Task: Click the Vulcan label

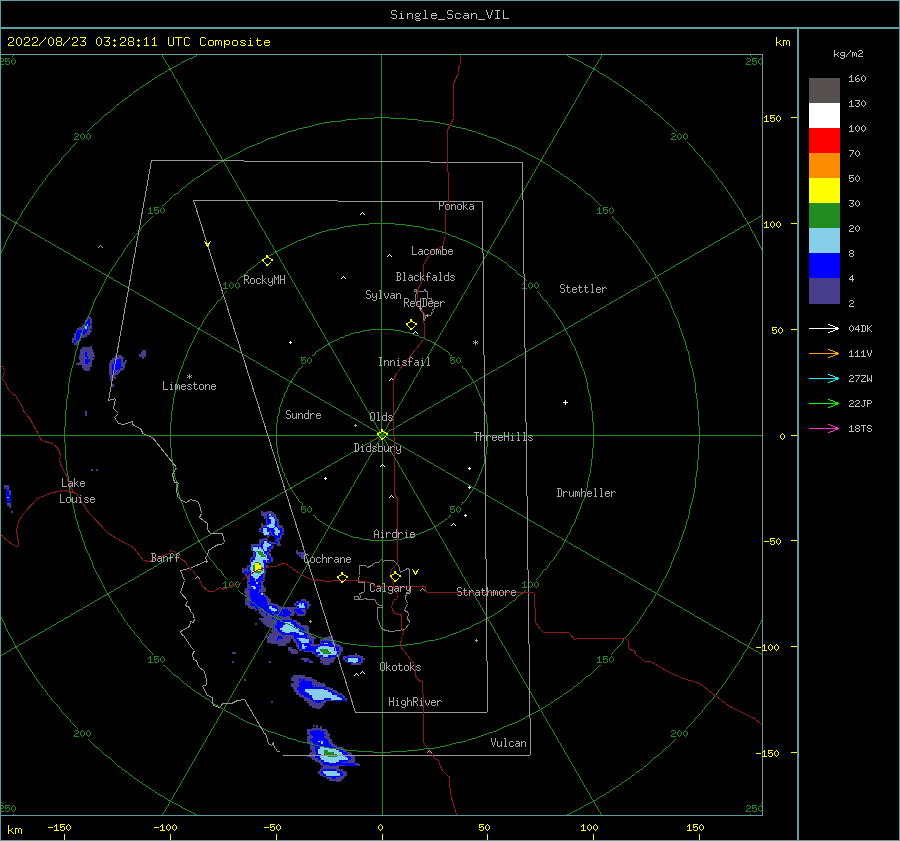Action: [508, 743]
